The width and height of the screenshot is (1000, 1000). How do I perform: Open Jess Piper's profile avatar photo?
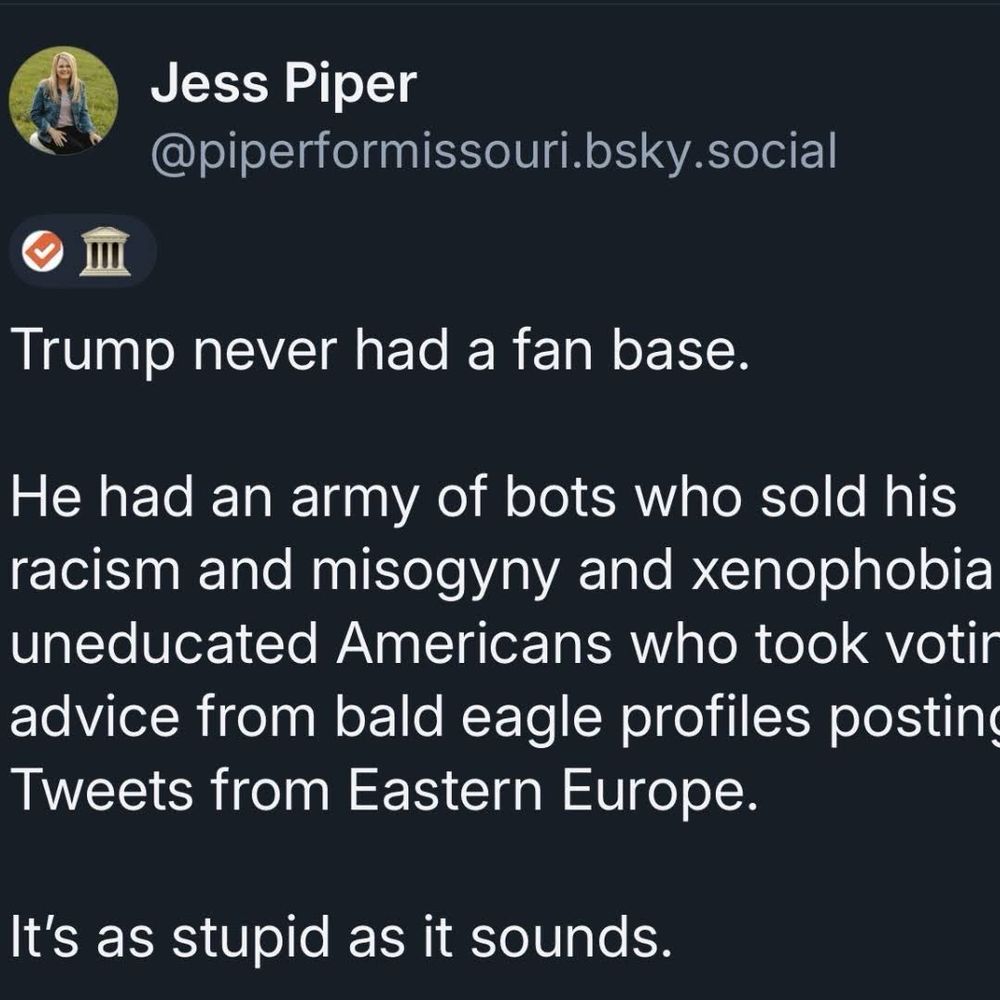(63, 100)
